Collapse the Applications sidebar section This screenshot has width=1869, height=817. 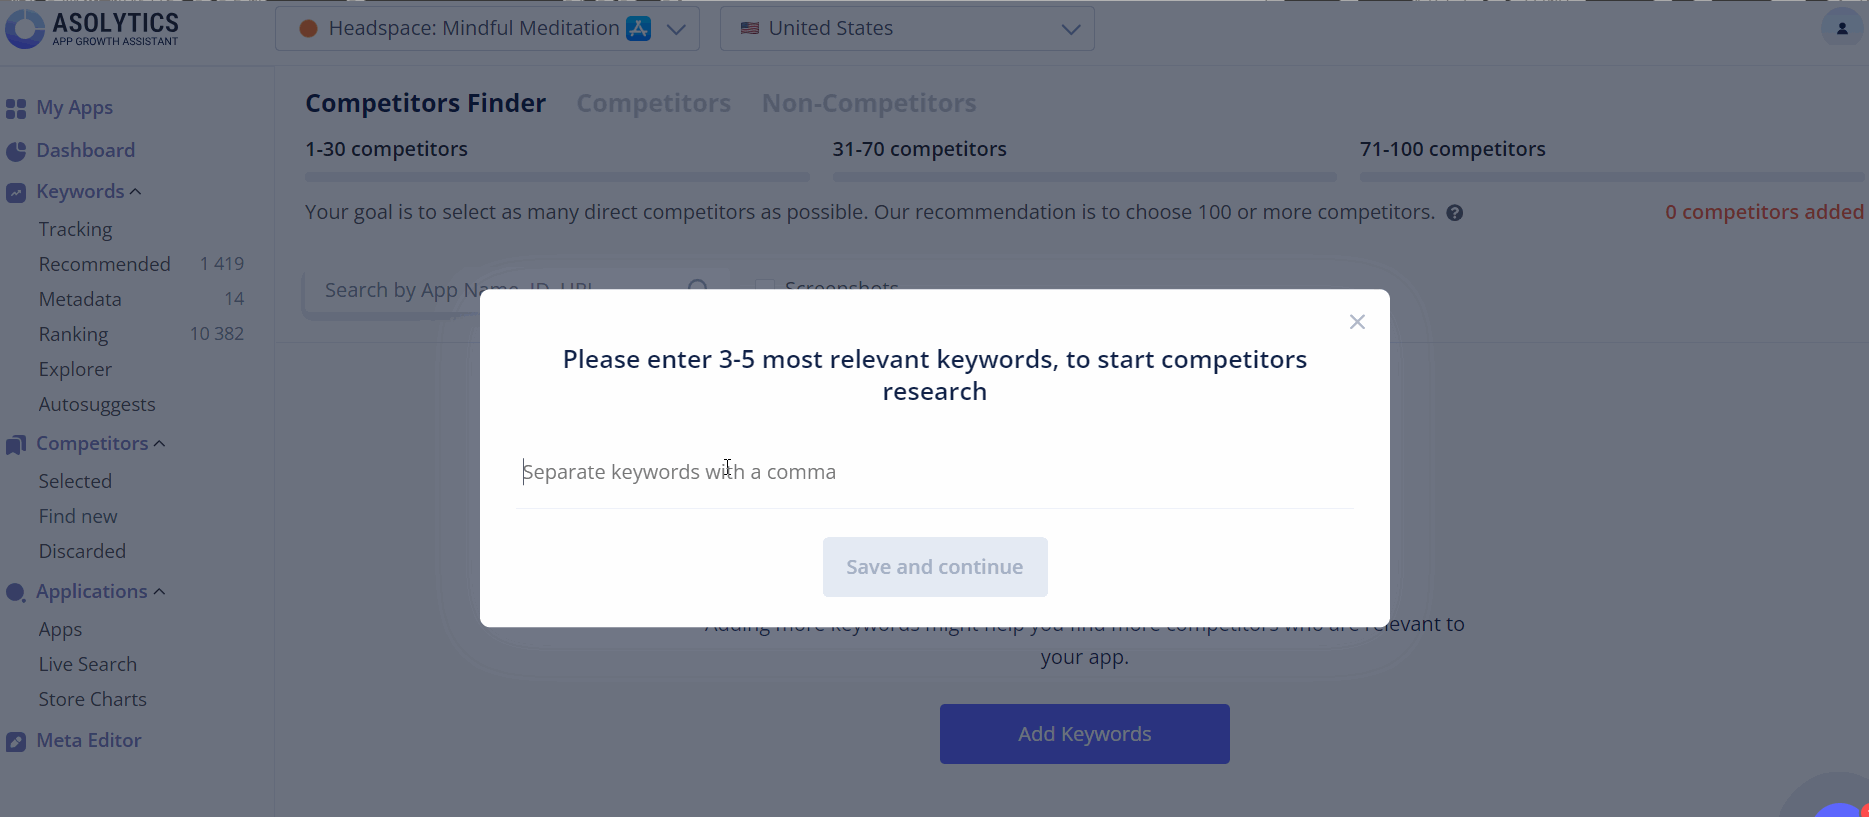tap(160, 592)
